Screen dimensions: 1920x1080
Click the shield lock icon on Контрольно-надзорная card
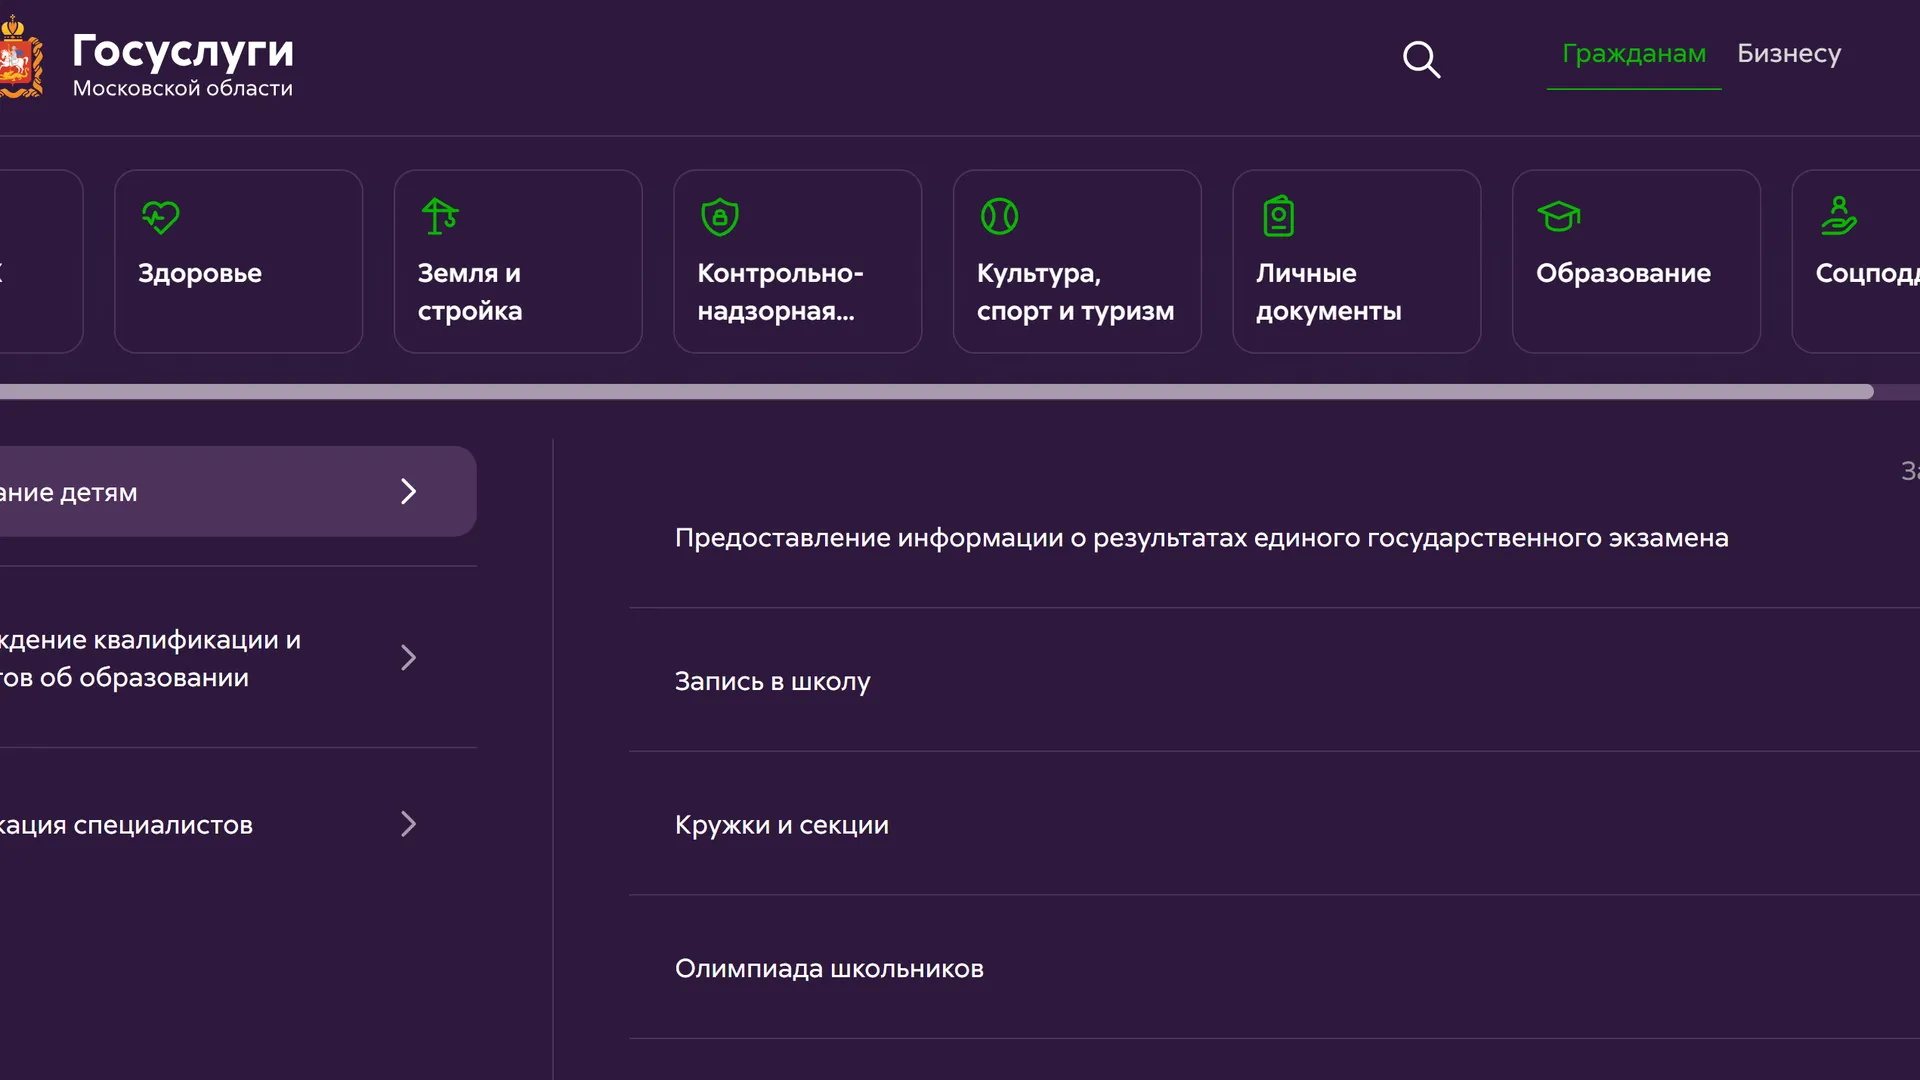point(720,217)
